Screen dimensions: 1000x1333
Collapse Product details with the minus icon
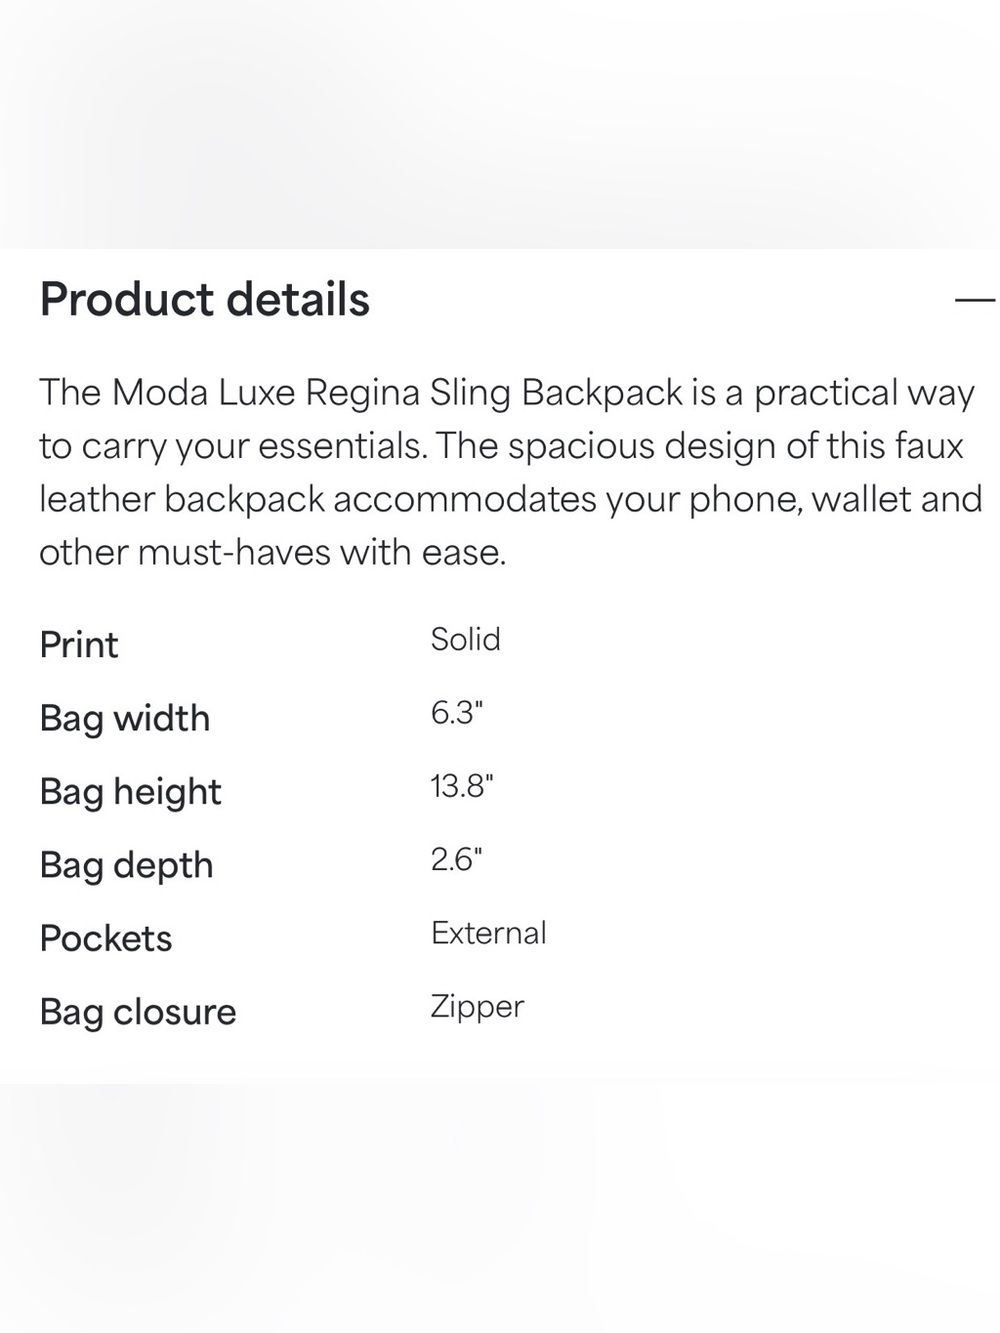click(x=975, y=299)
